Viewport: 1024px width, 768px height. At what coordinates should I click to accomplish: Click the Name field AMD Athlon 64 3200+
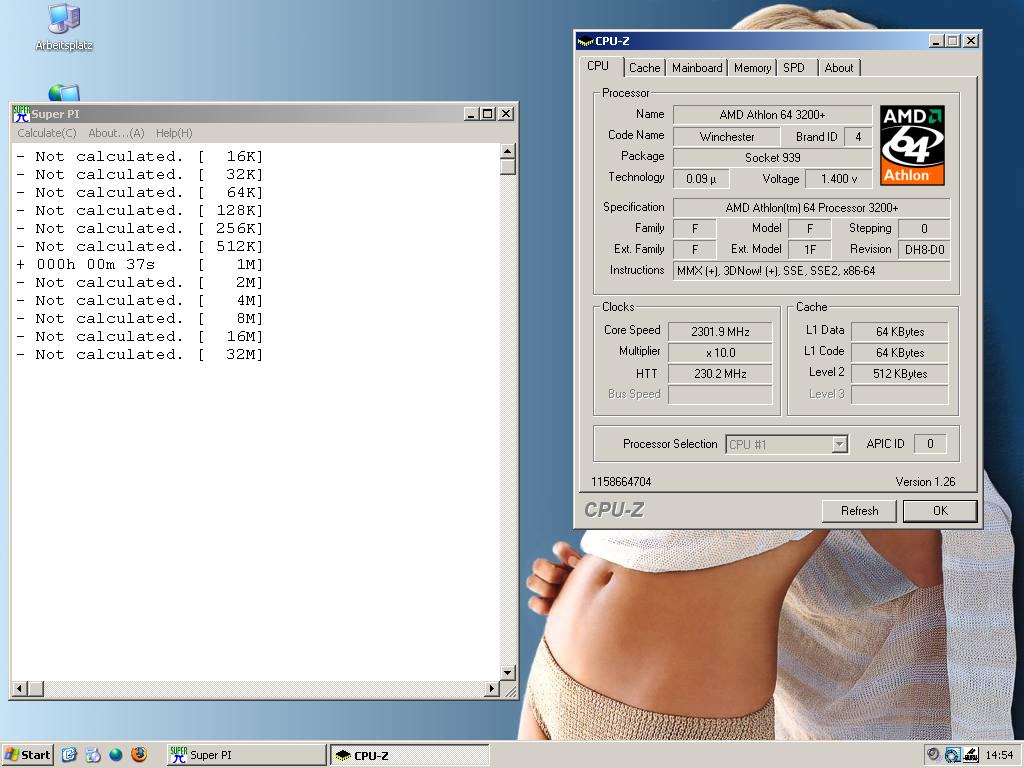point(773,115)
